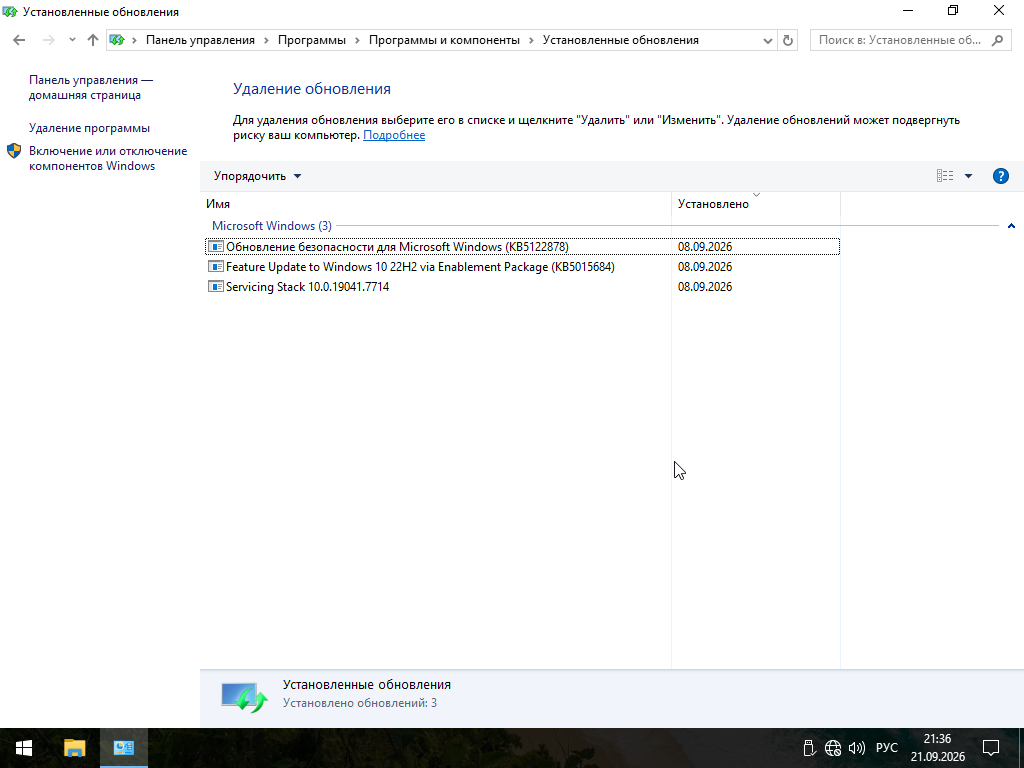Viewport: 1024px width, 768px height.
Task: Open the help question mark icon
Action: (1000, 176)
